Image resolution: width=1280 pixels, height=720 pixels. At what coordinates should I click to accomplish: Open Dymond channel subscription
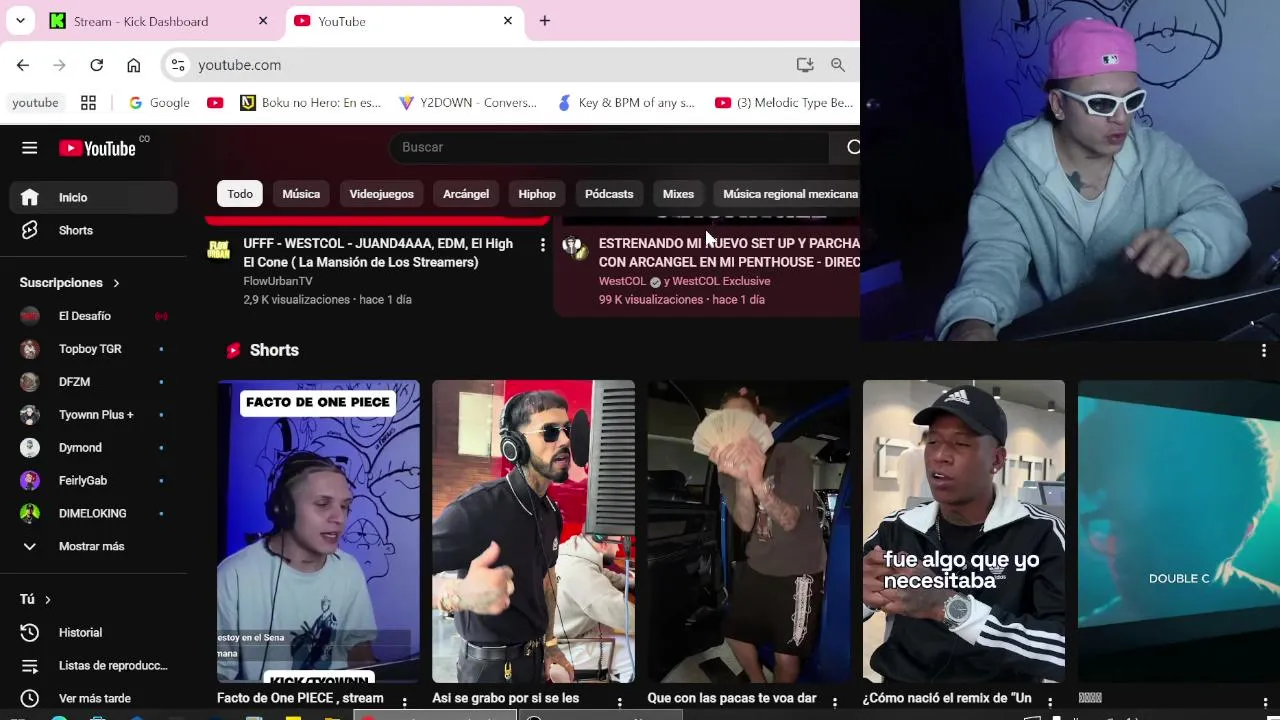point(94,448)
